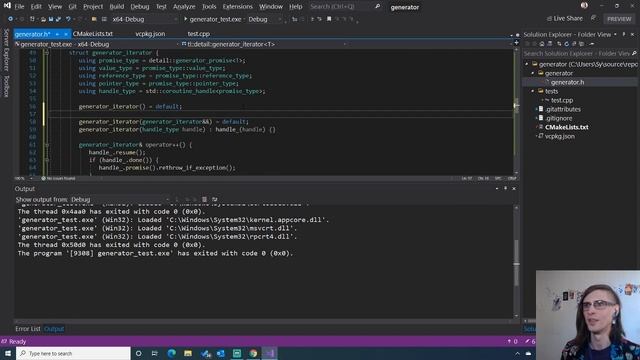
Task: Click Solution Explorer Home icon
Action: point(542,44)
